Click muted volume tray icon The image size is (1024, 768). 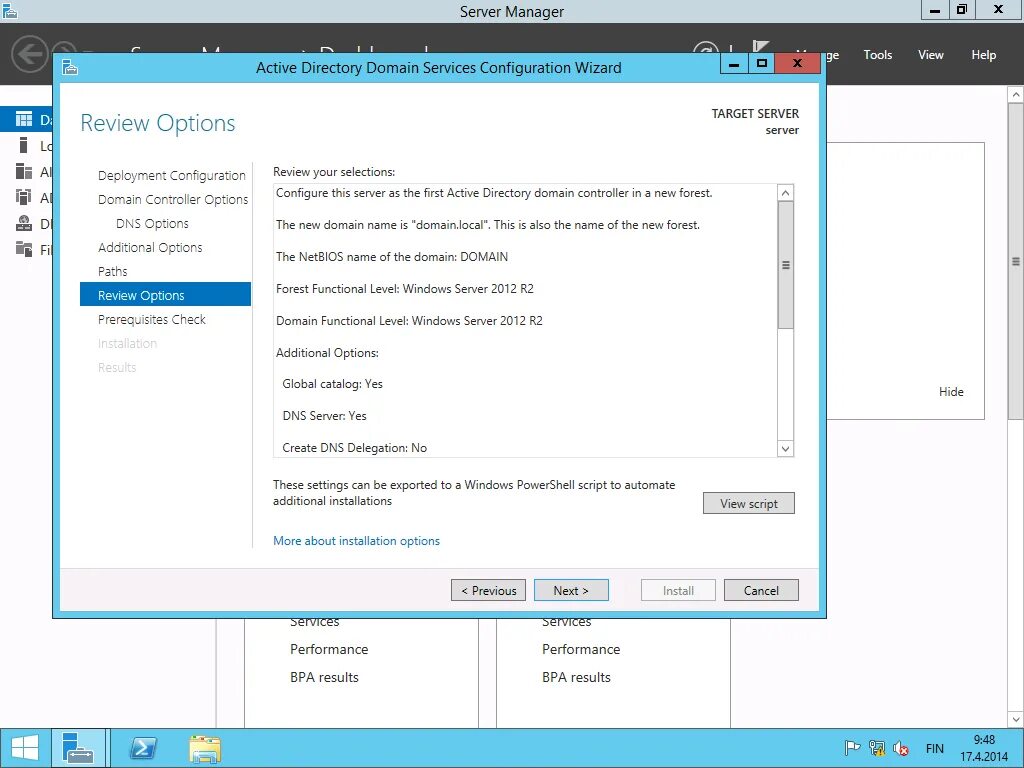coord(901,748)
